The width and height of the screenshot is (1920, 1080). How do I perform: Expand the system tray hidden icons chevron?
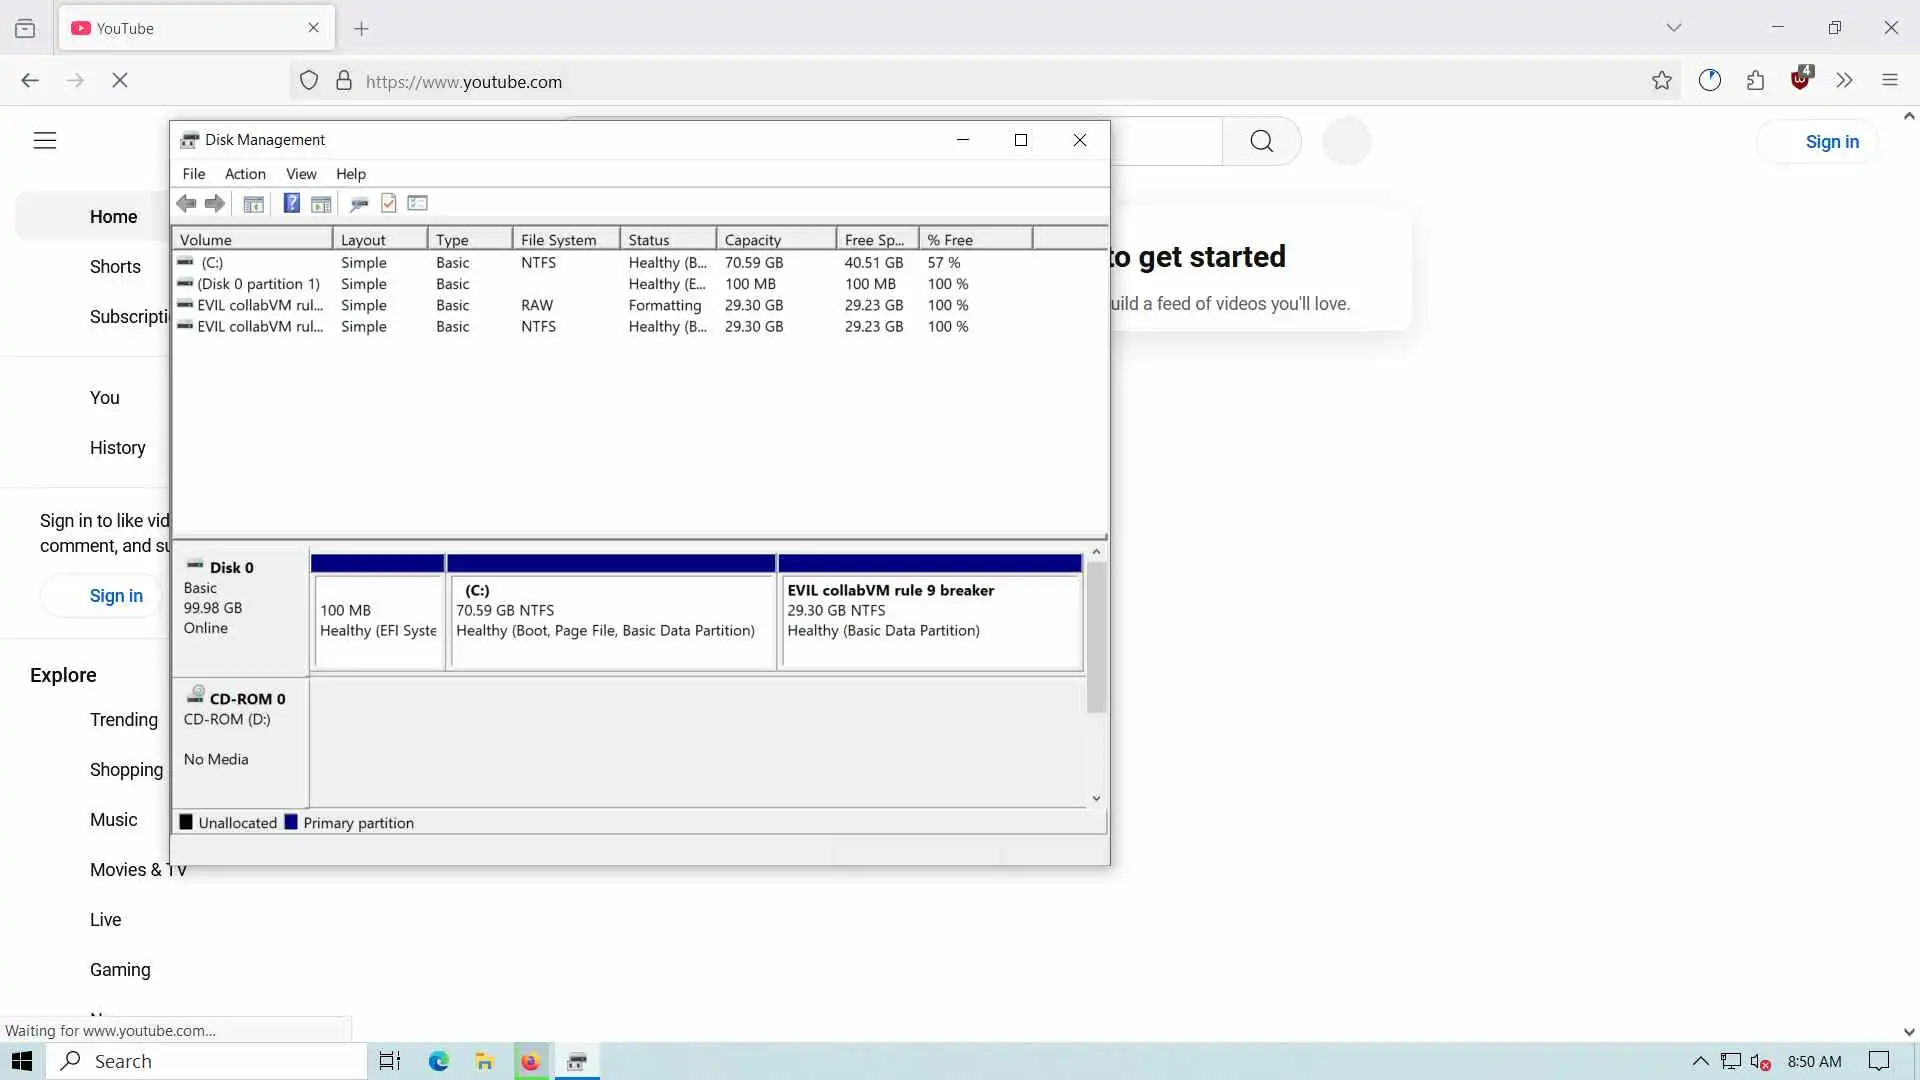point(1700,1061)
